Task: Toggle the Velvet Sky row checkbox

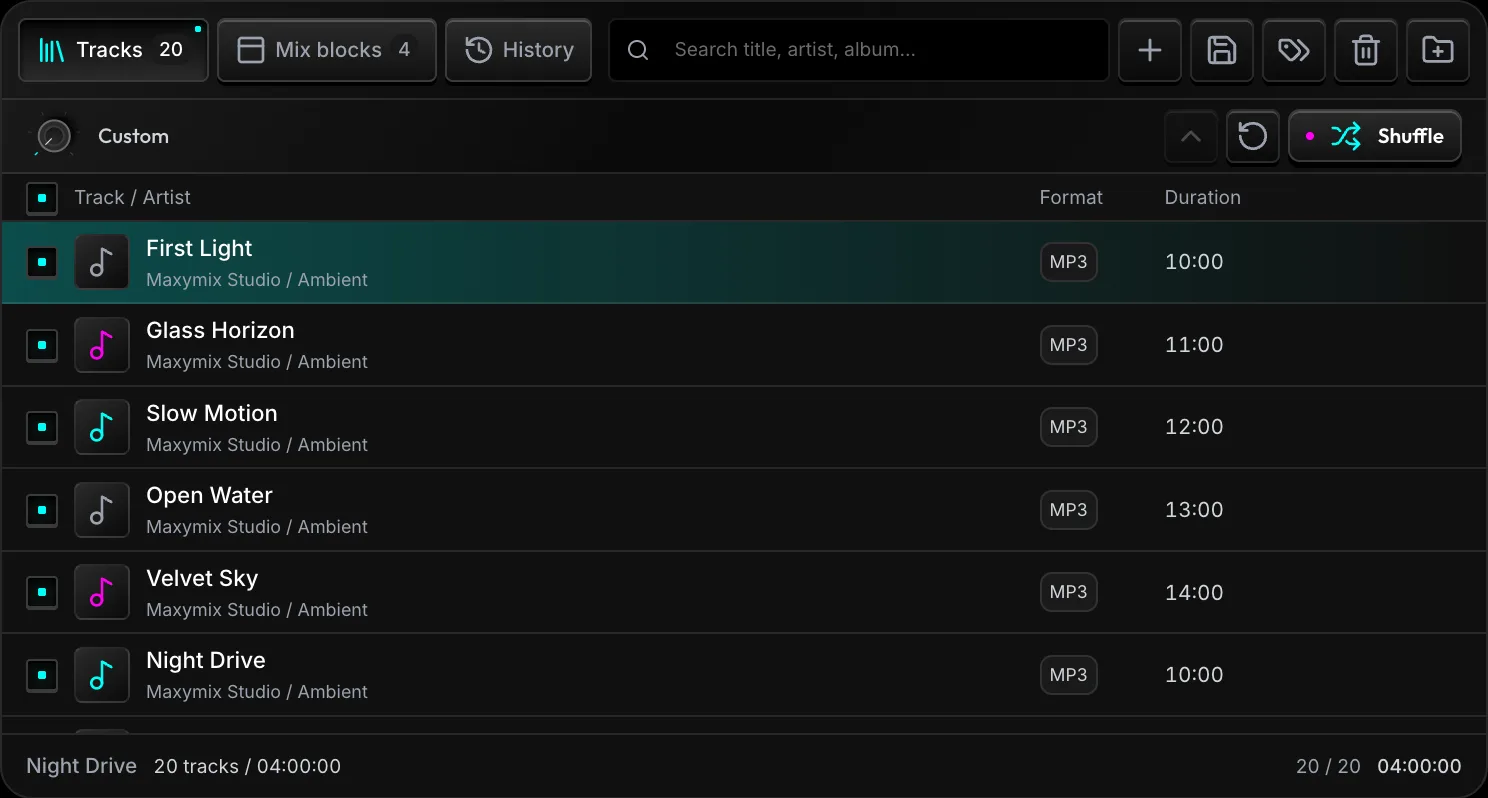Action: 42,592
